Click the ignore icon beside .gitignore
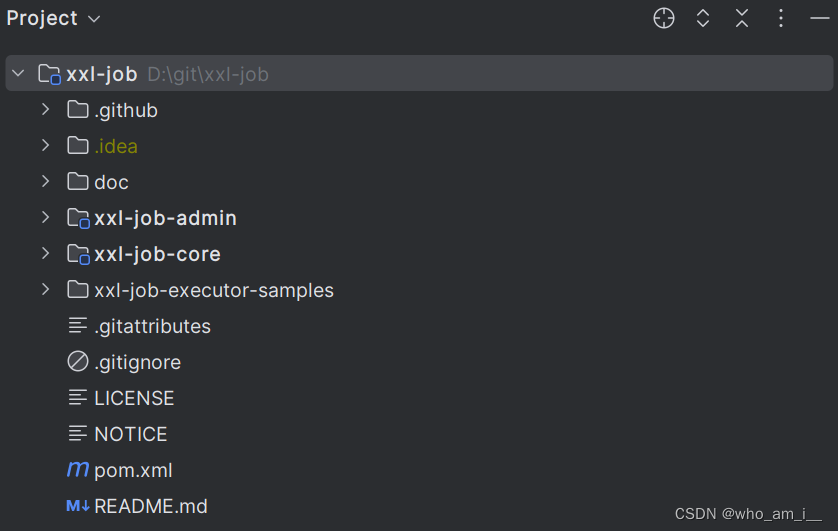Image resolution: width=838 pixels, height=531 pixels. click(x=78, y=362)
